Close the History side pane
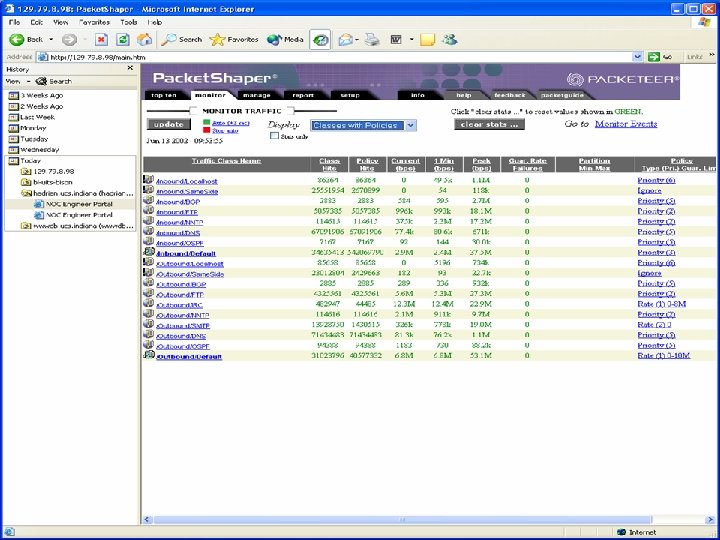The image size is (720, 540). pyautogui.click(x=130, y=68)
